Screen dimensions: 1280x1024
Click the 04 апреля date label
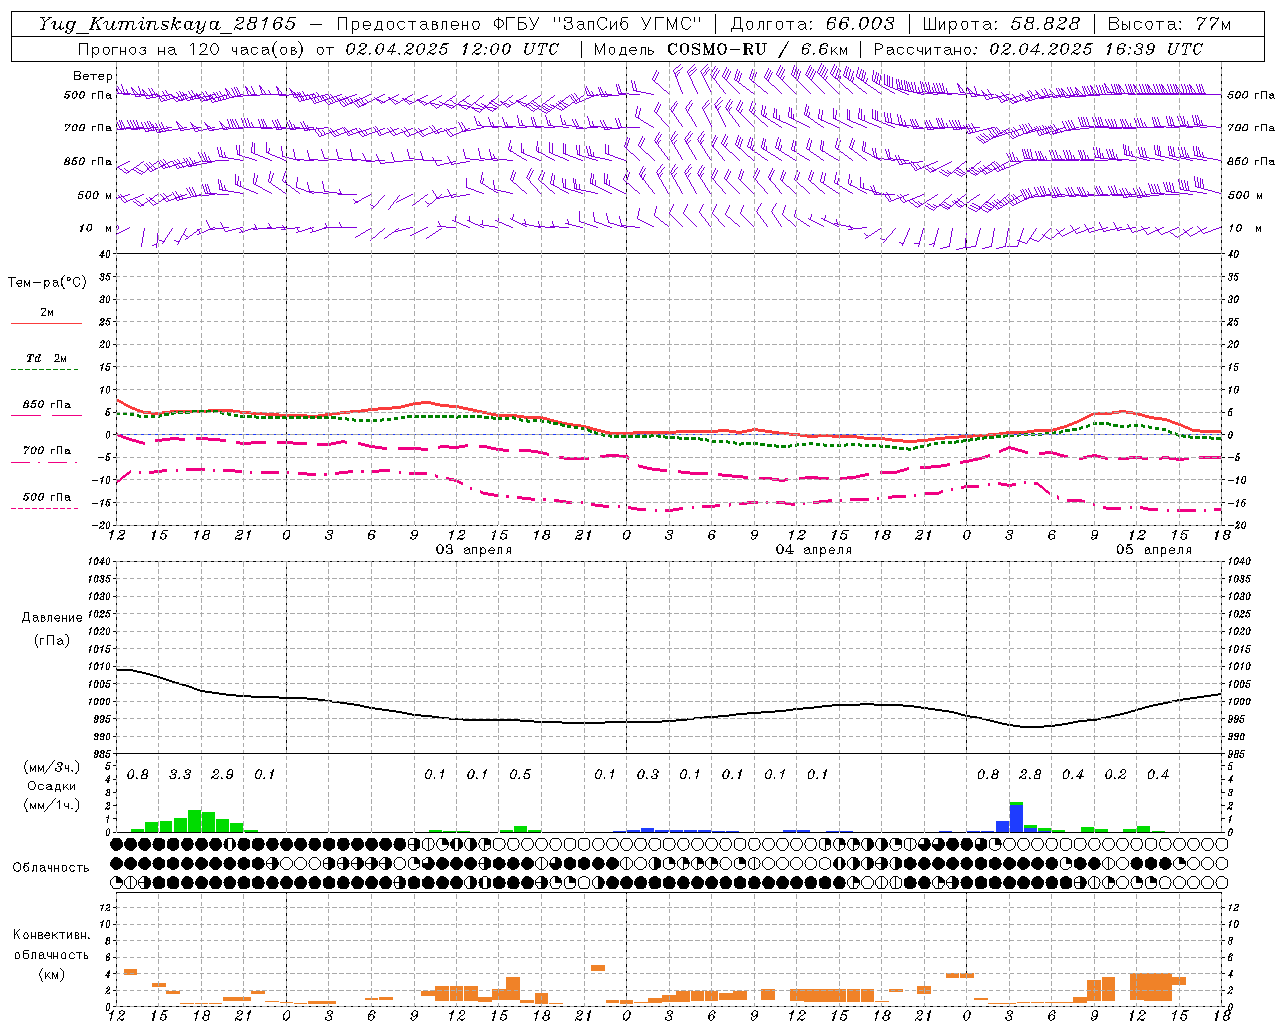point(814,550)
